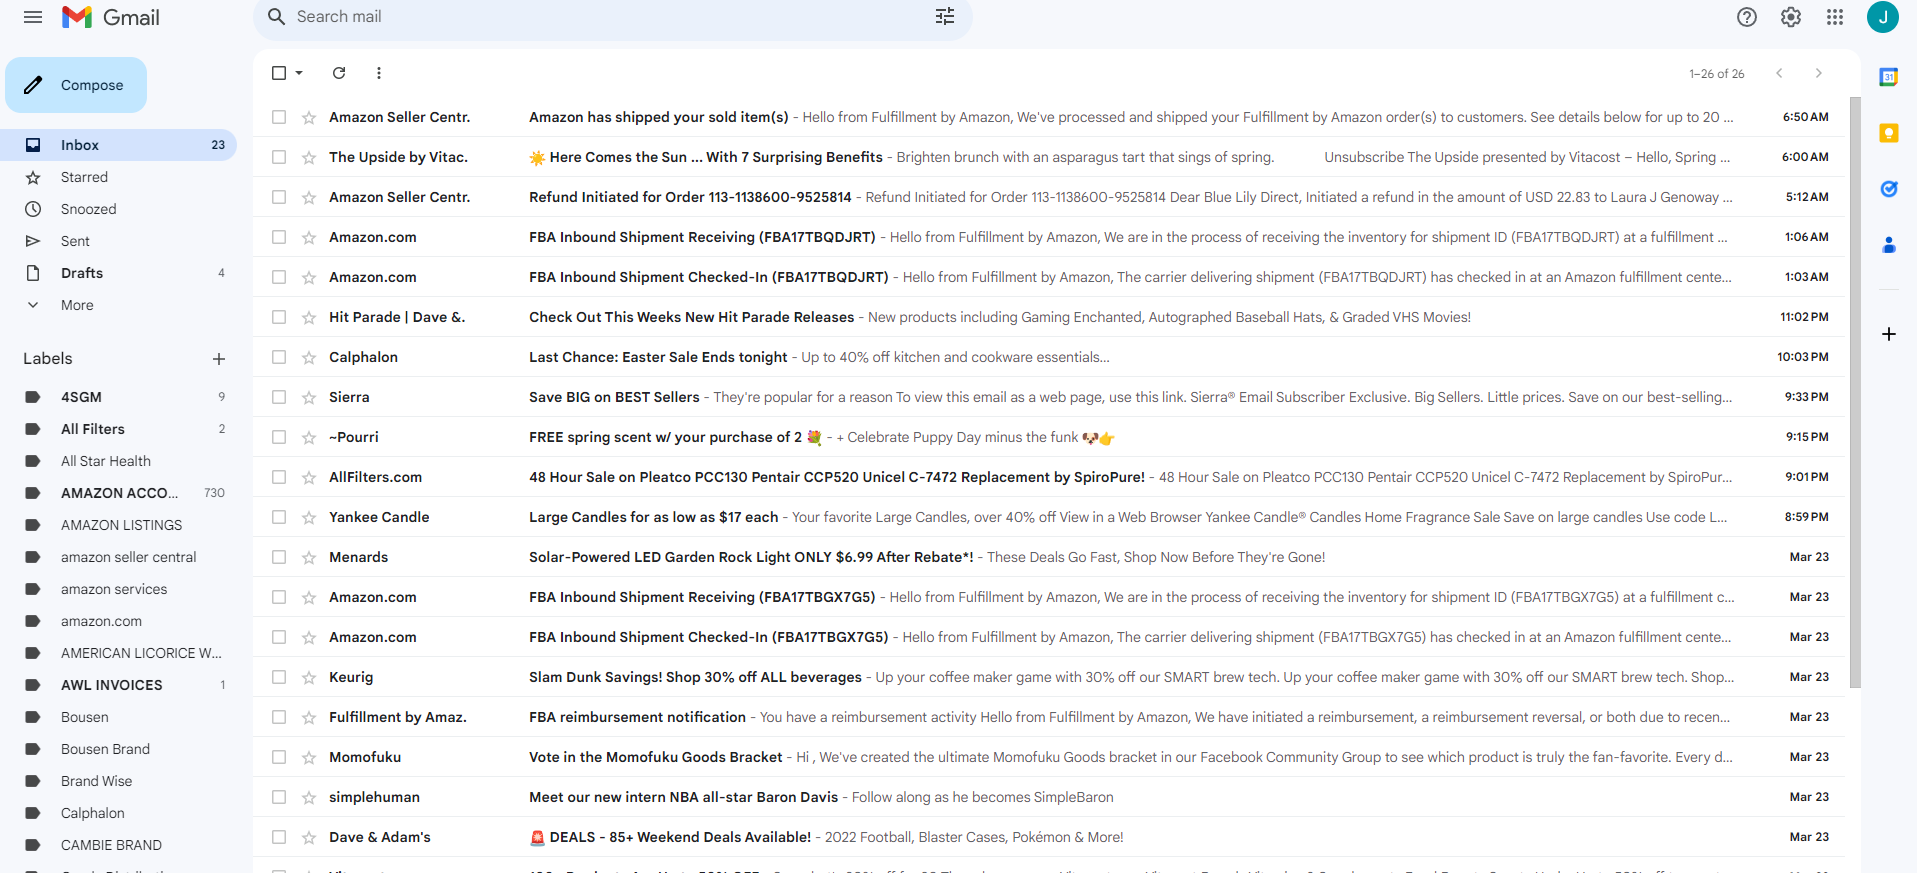Image resolution: width=1917 pixels, height=873 pixels.
Task: Open the select dropdown arrow
Action: tap(299, 73)
